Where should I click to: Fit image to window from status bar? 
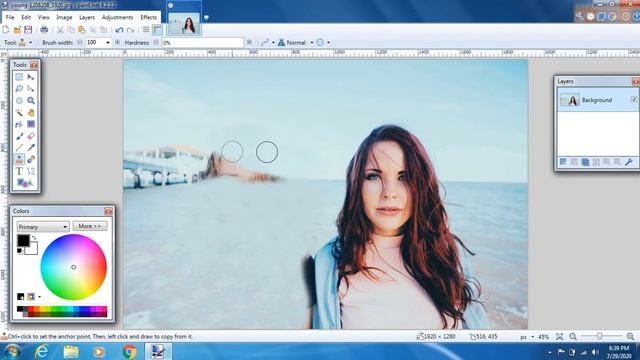pos(560,337)
